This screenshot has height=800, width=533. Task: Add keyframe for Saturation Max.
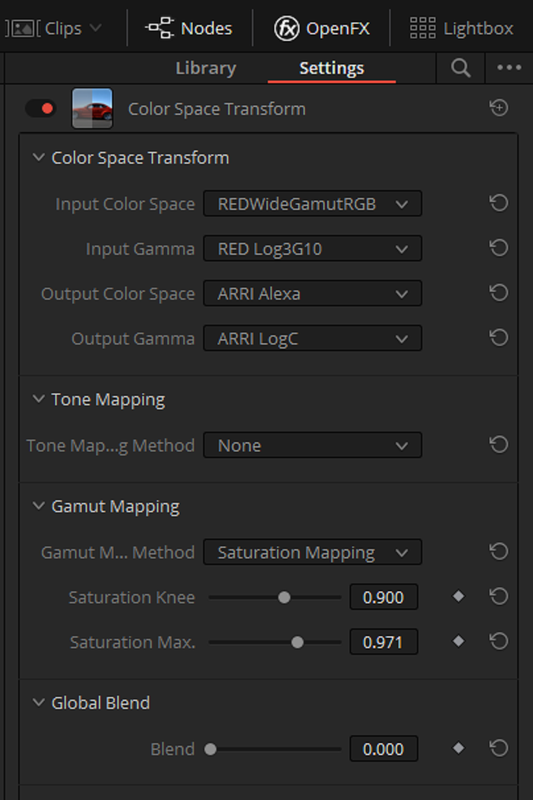click(459, 641)
